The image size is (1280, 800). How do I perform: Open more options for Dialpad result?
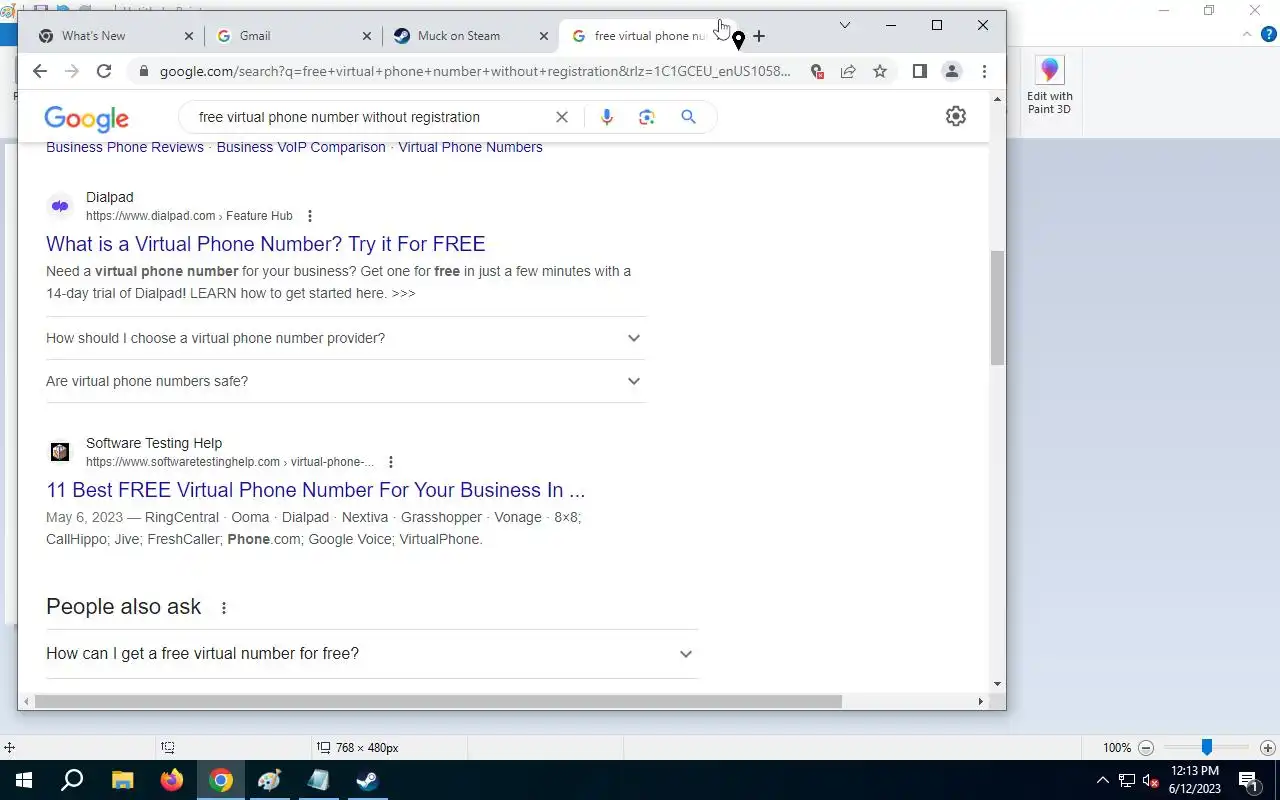click(310, 216)
